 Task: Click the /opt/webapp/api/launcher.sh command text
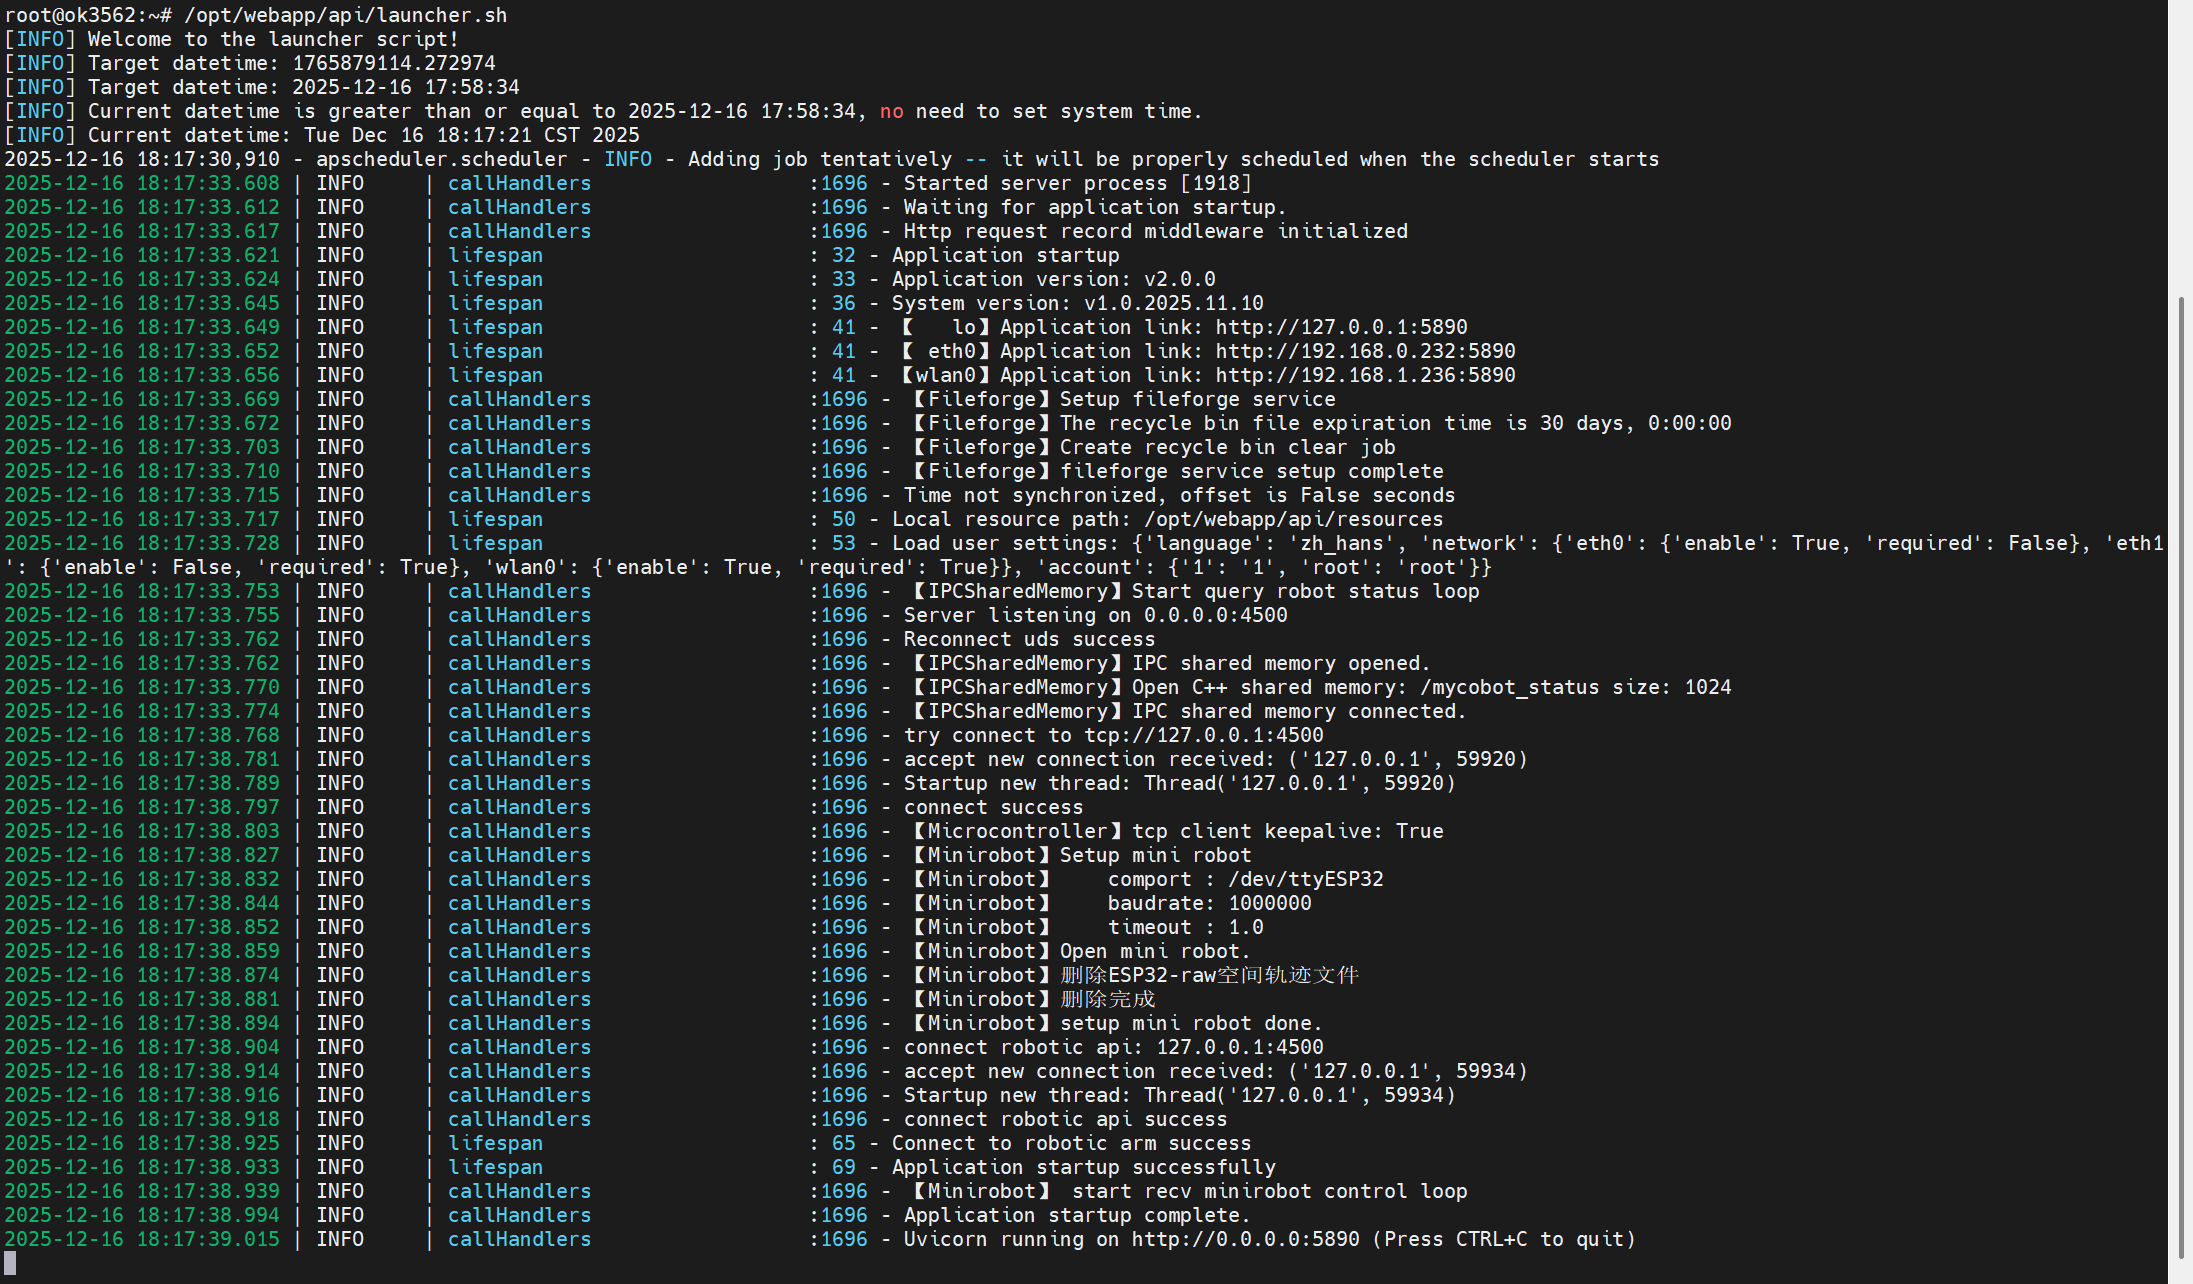pos(345,15)
